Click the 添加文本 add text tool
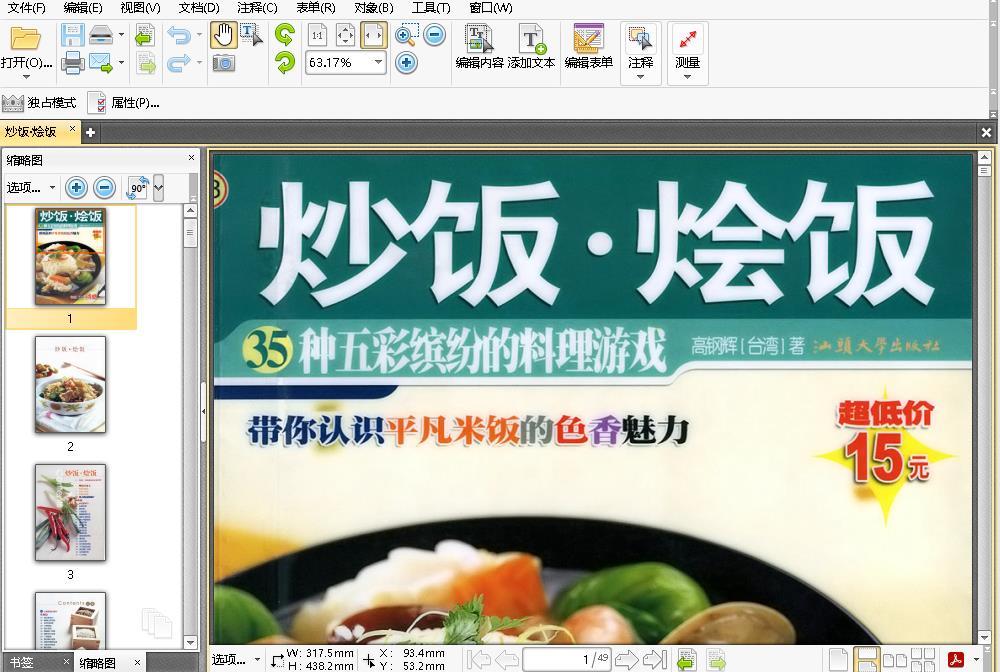Screen dimensions: 1000x672 pyautogui.click(x=531, y=47)
